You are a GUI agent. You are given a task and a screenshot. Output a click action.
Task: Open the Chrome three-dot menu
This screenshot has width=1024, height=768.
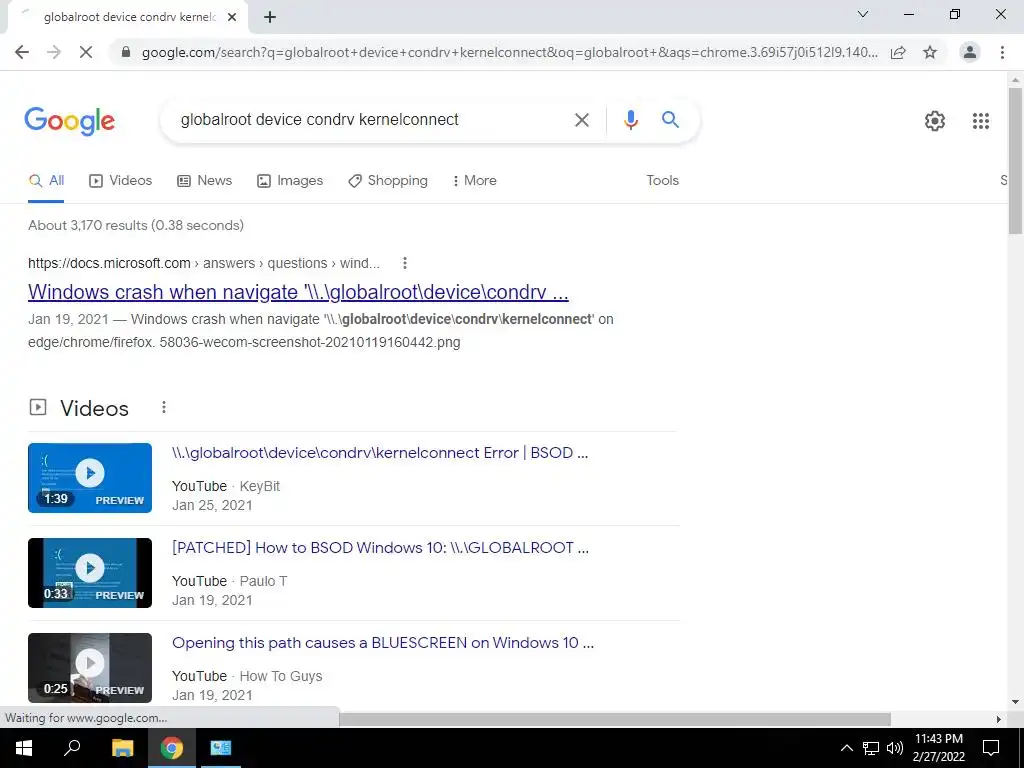tap(1002, 52)
